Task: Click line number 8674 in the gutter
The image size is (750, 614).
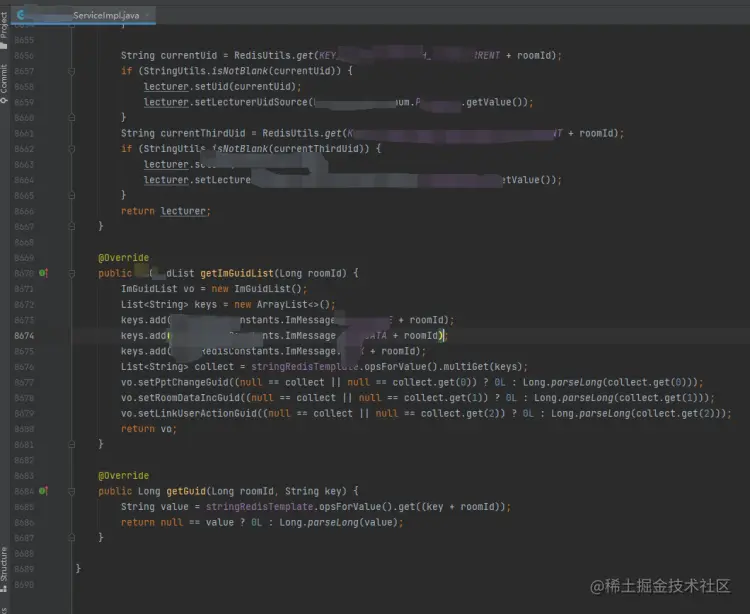Action: pyautogui.click(x=24, y=336)
